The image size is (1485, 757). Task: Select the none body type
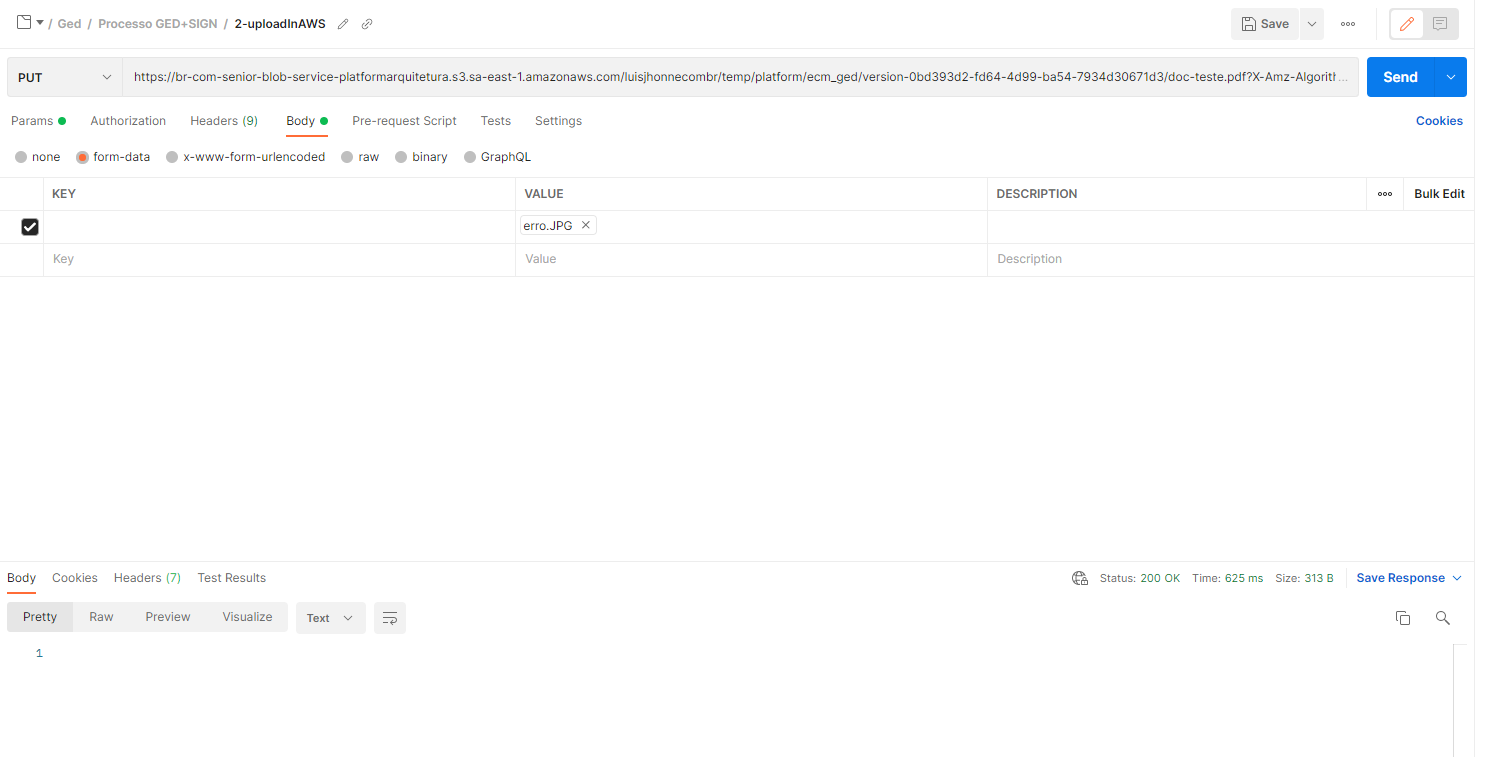click(x=38, y=157)
